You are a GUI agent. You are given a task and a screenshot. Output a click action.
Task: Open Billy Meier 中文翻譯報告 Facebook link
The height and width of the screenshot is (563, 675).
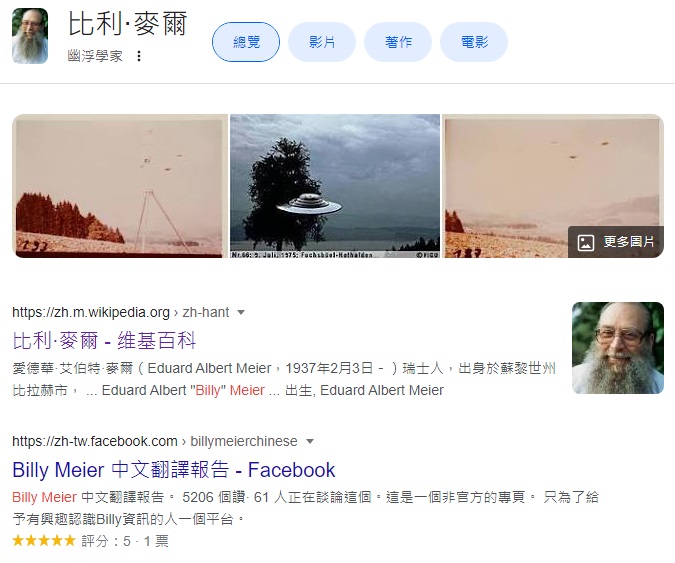coord(173,470)
